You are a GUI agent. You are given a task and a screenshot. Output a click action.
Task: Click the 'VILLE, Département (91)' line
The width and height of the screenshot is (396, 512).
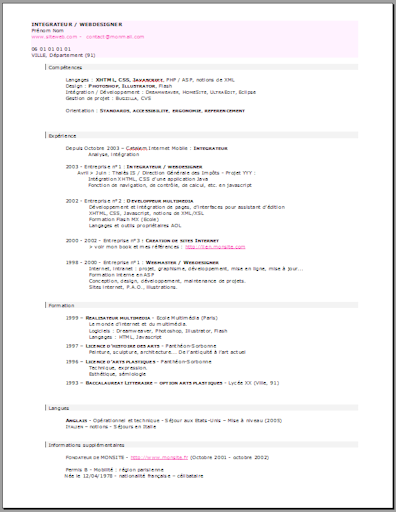63,55
